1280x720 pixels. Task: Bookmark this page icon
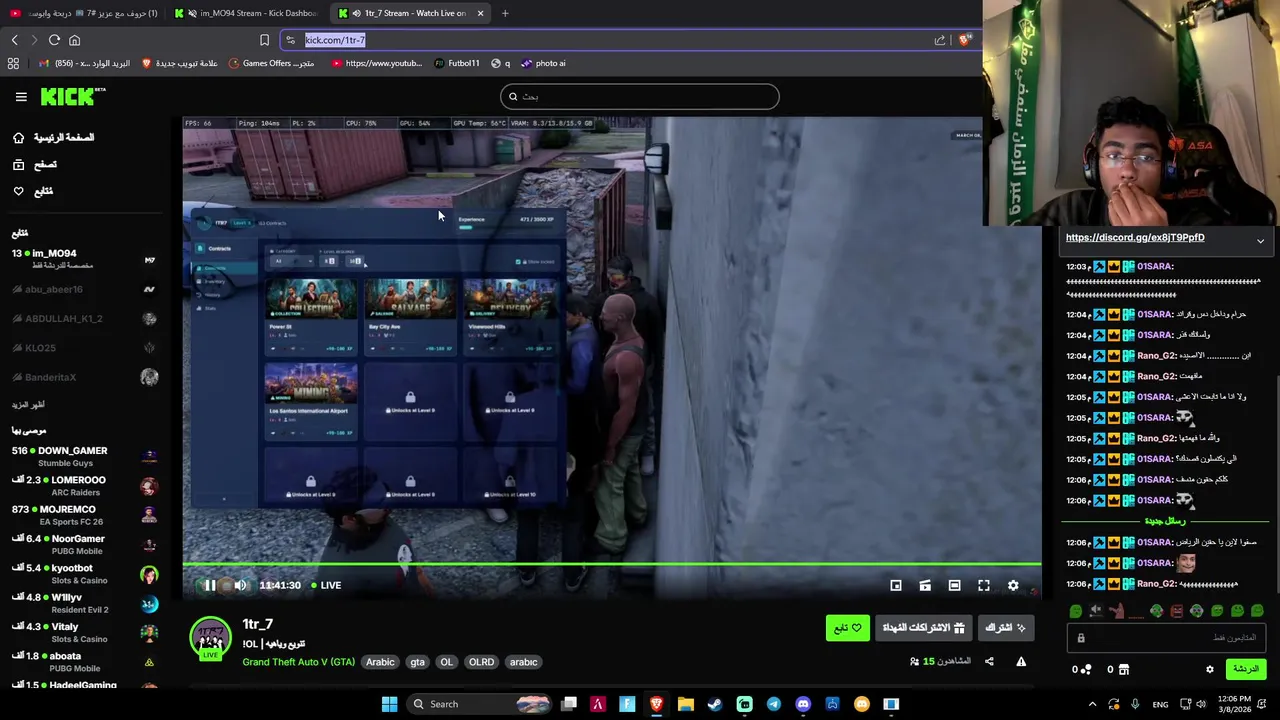coord(264,40)
